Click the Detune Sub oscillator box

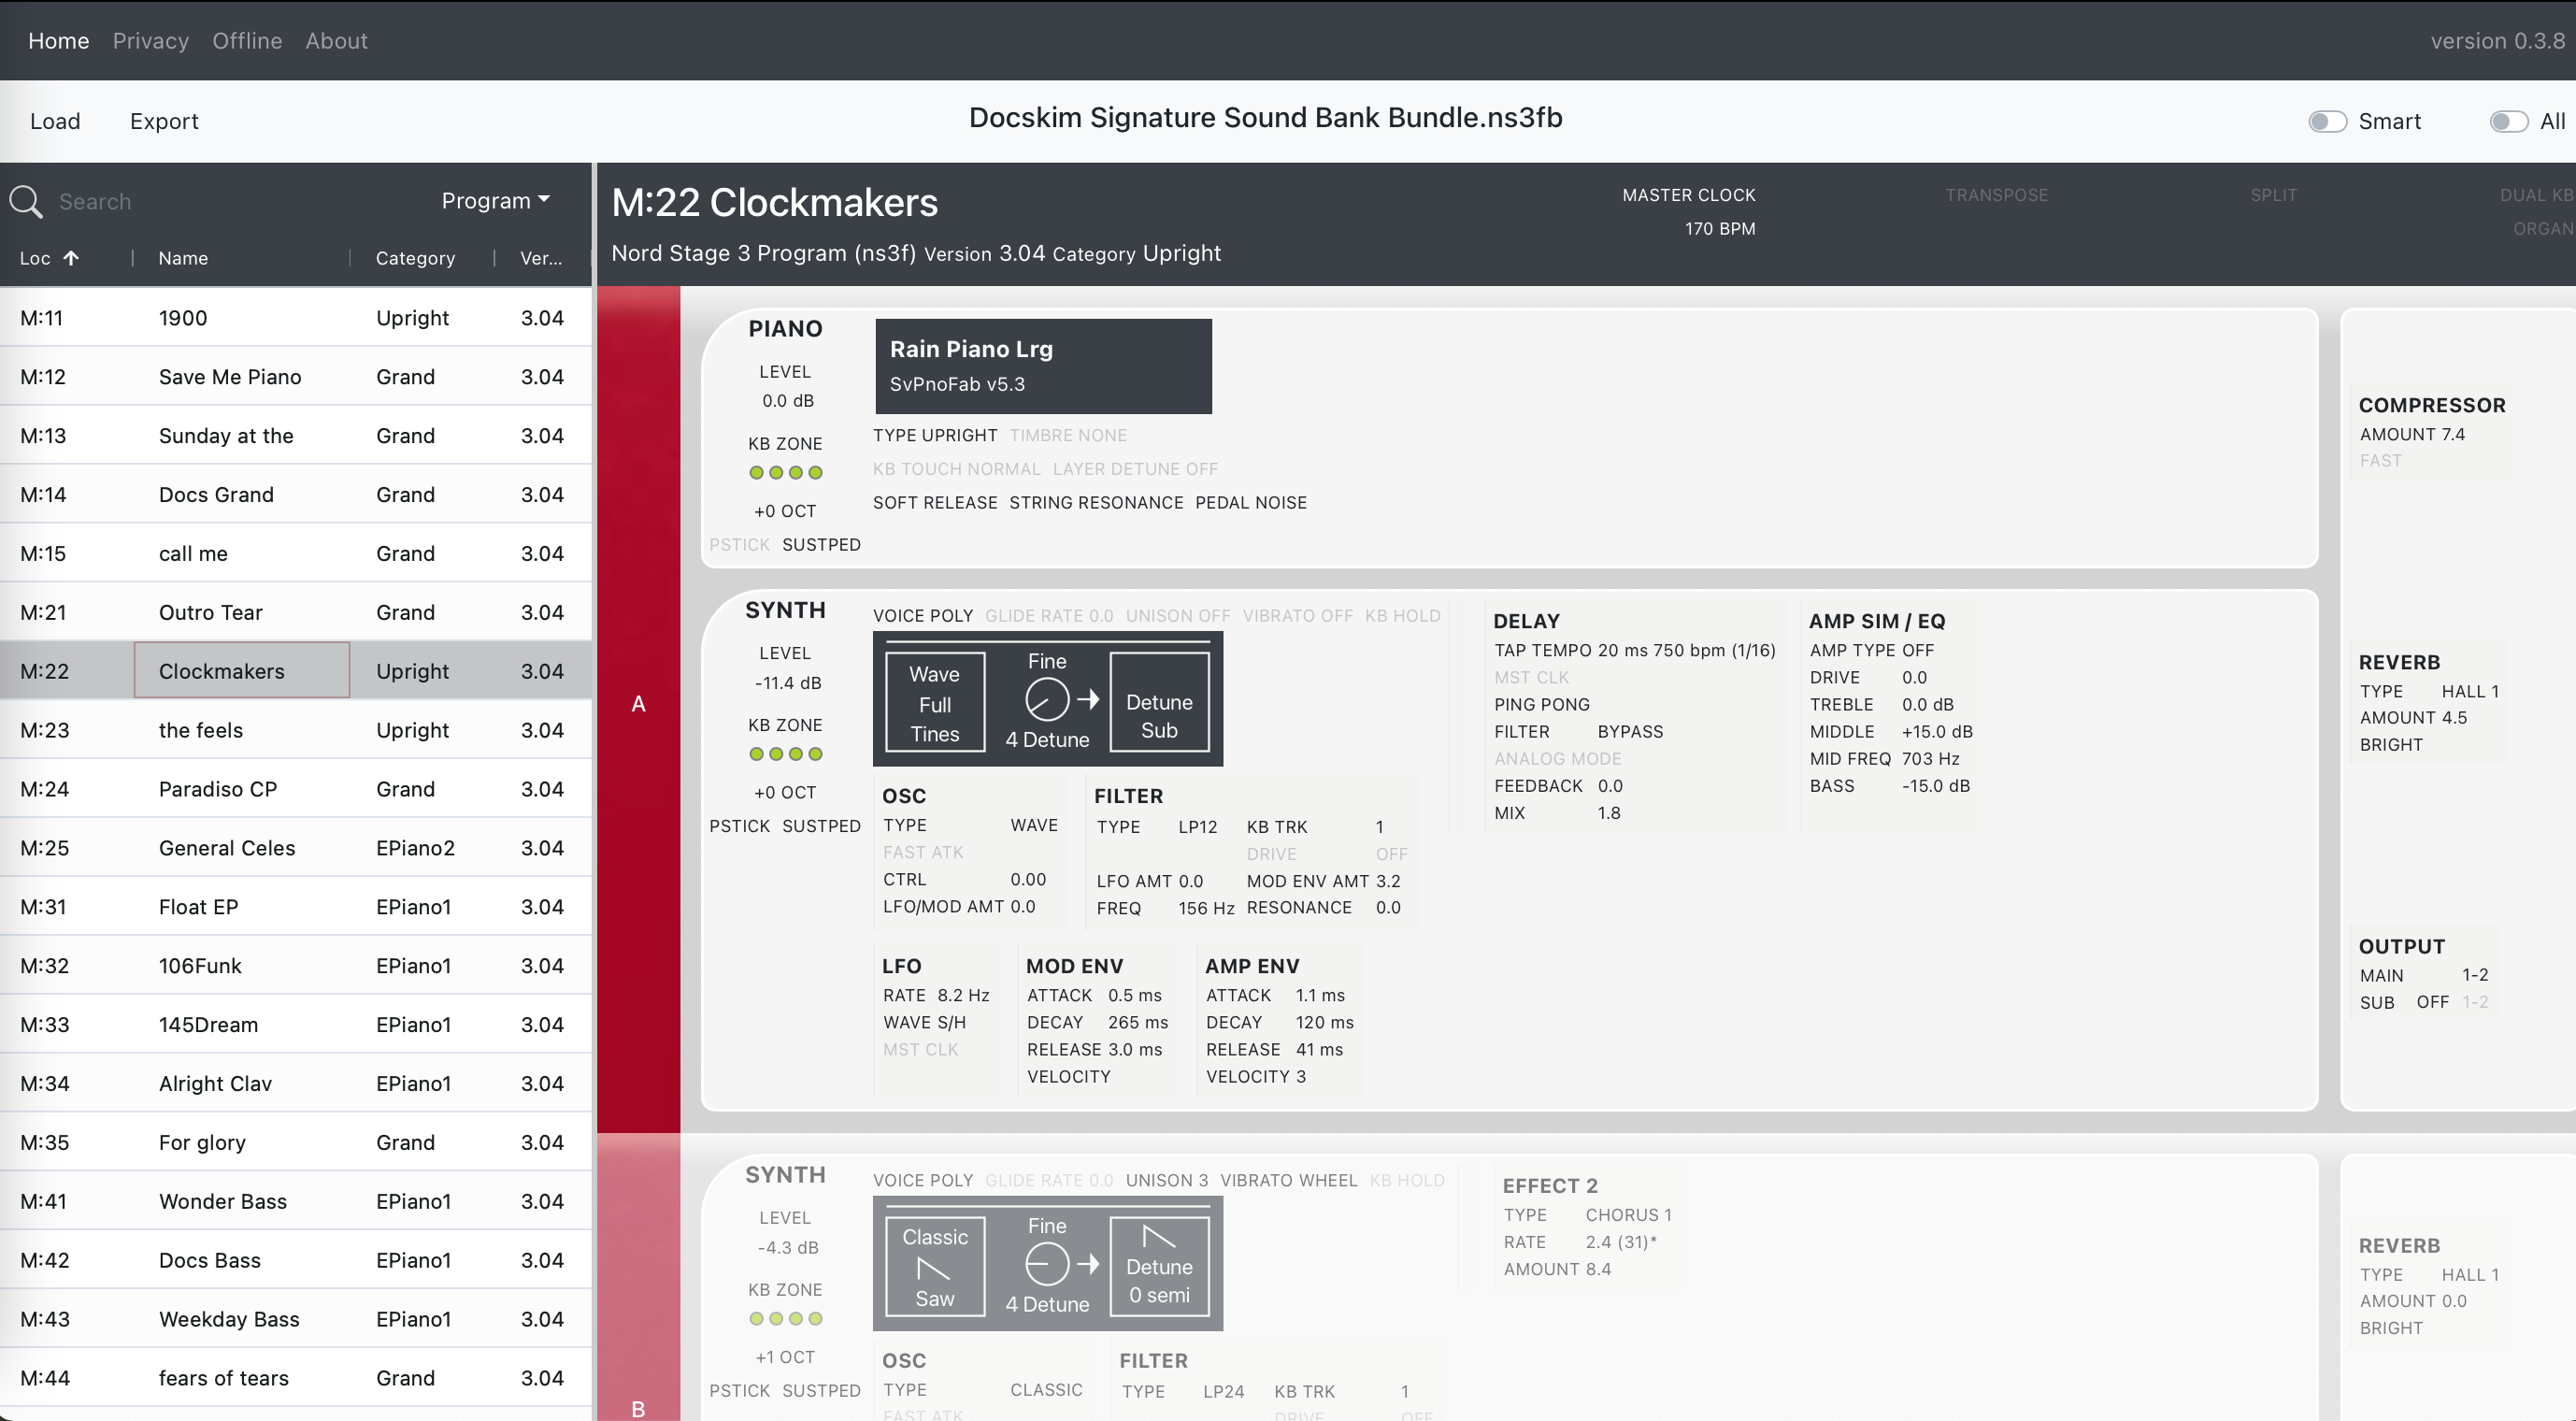pyautogui.click(x=1159, y=703)
